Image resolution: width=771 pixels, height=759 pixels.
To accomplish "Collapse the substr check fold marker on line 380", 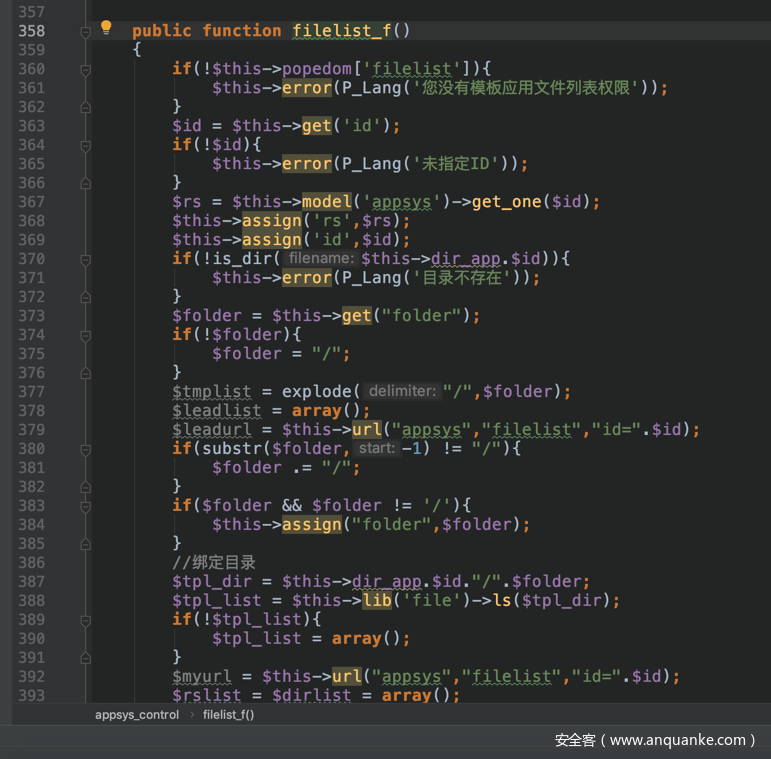I will [86, 450].
